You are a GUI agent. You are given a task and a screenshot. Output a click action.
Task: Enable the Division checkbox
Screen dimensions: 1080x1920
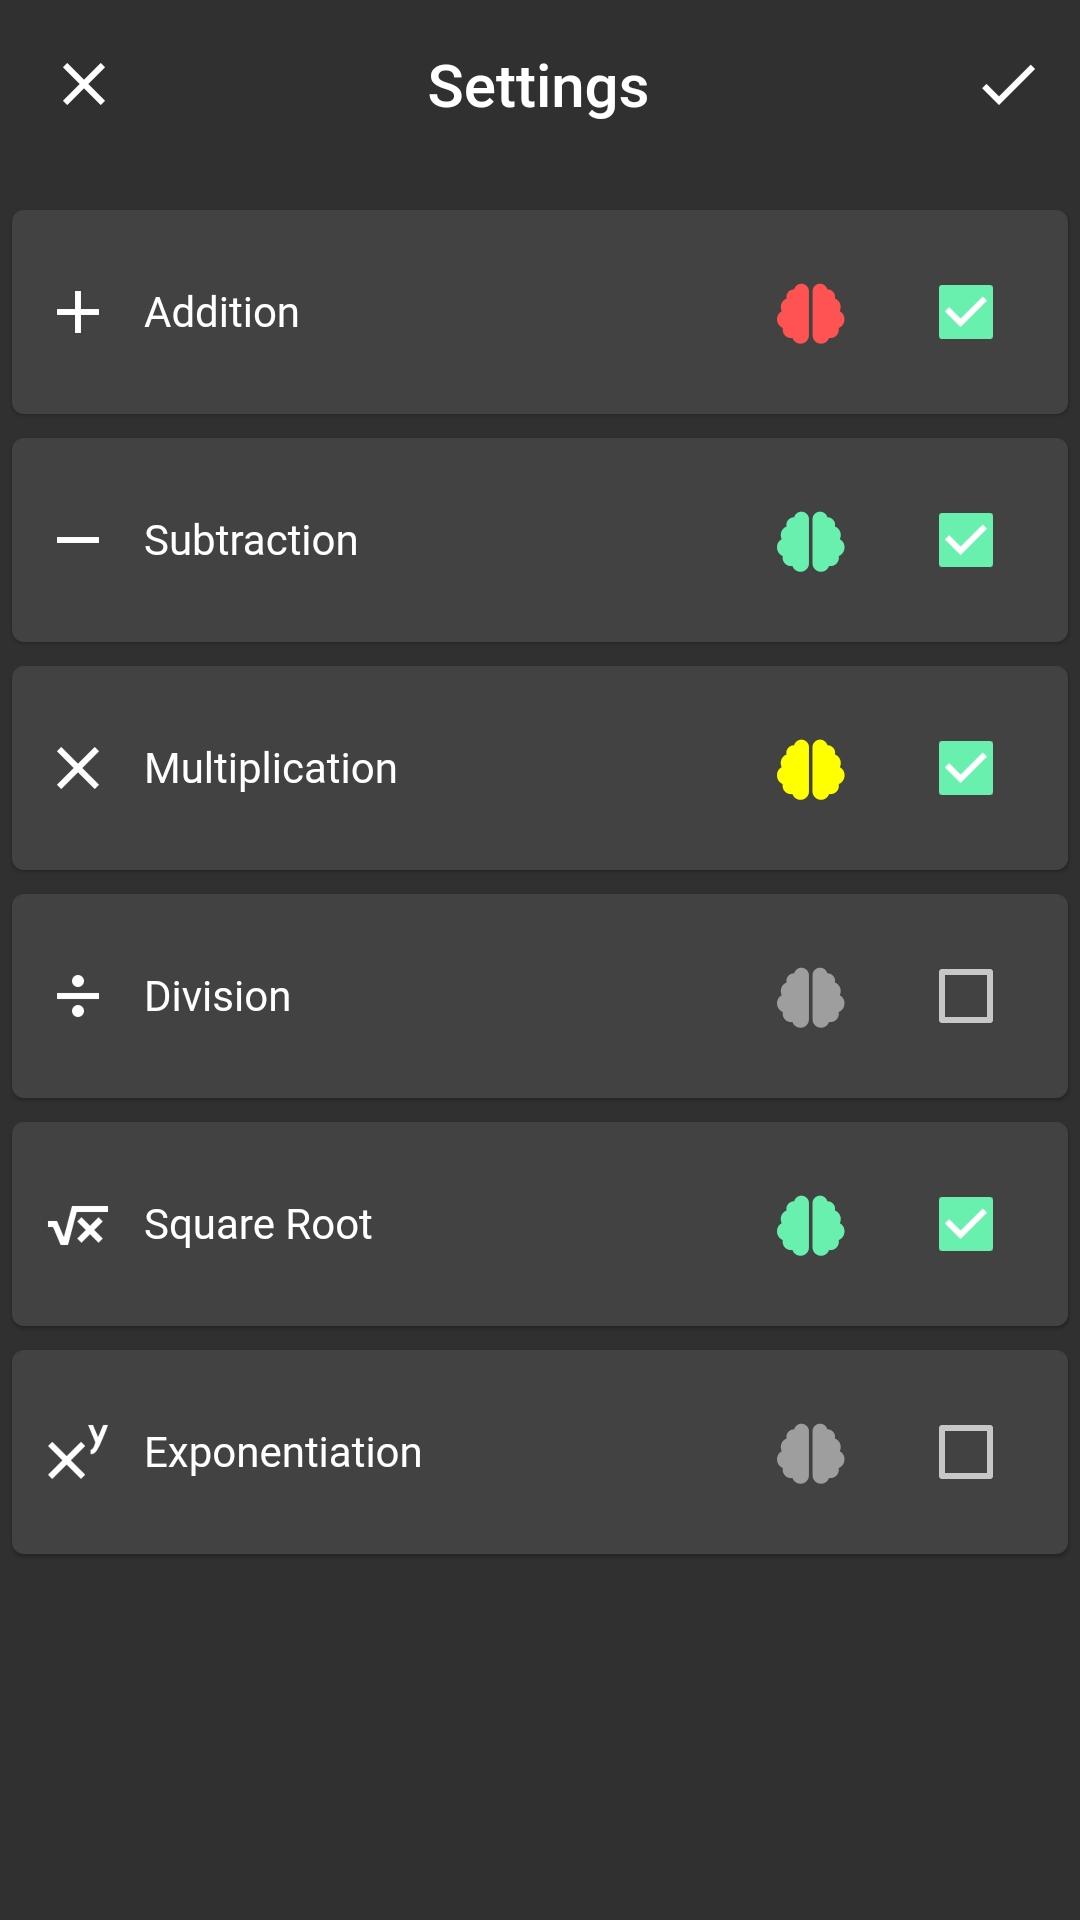pyautogui.click(x=966, y=996)
